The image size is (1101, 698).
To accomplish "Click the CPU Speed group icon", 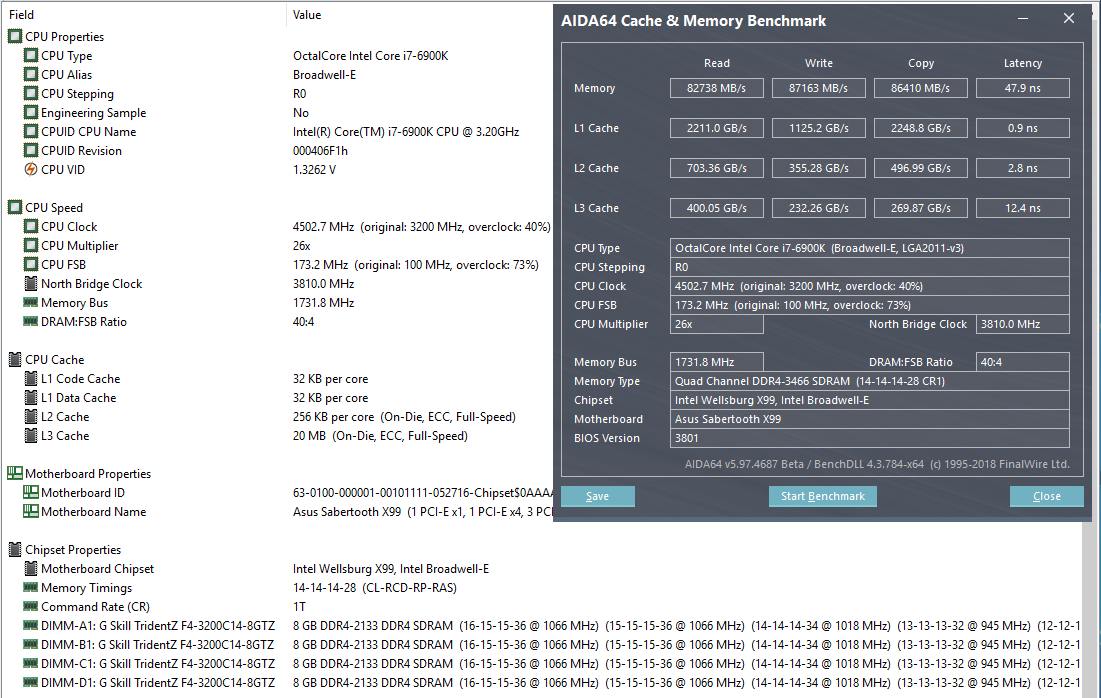I will [x=15, y=207].
